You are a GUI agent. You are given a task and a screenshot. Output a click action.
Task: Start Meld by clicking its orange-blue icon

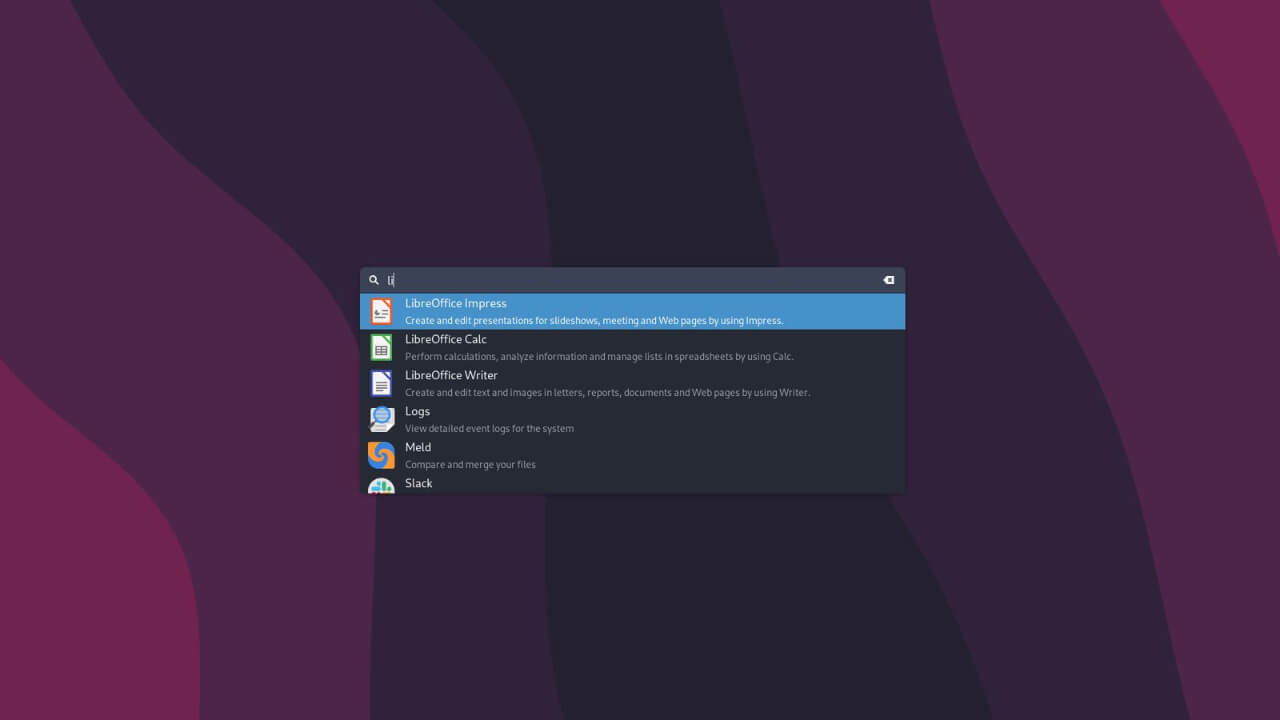coord(381,455)
